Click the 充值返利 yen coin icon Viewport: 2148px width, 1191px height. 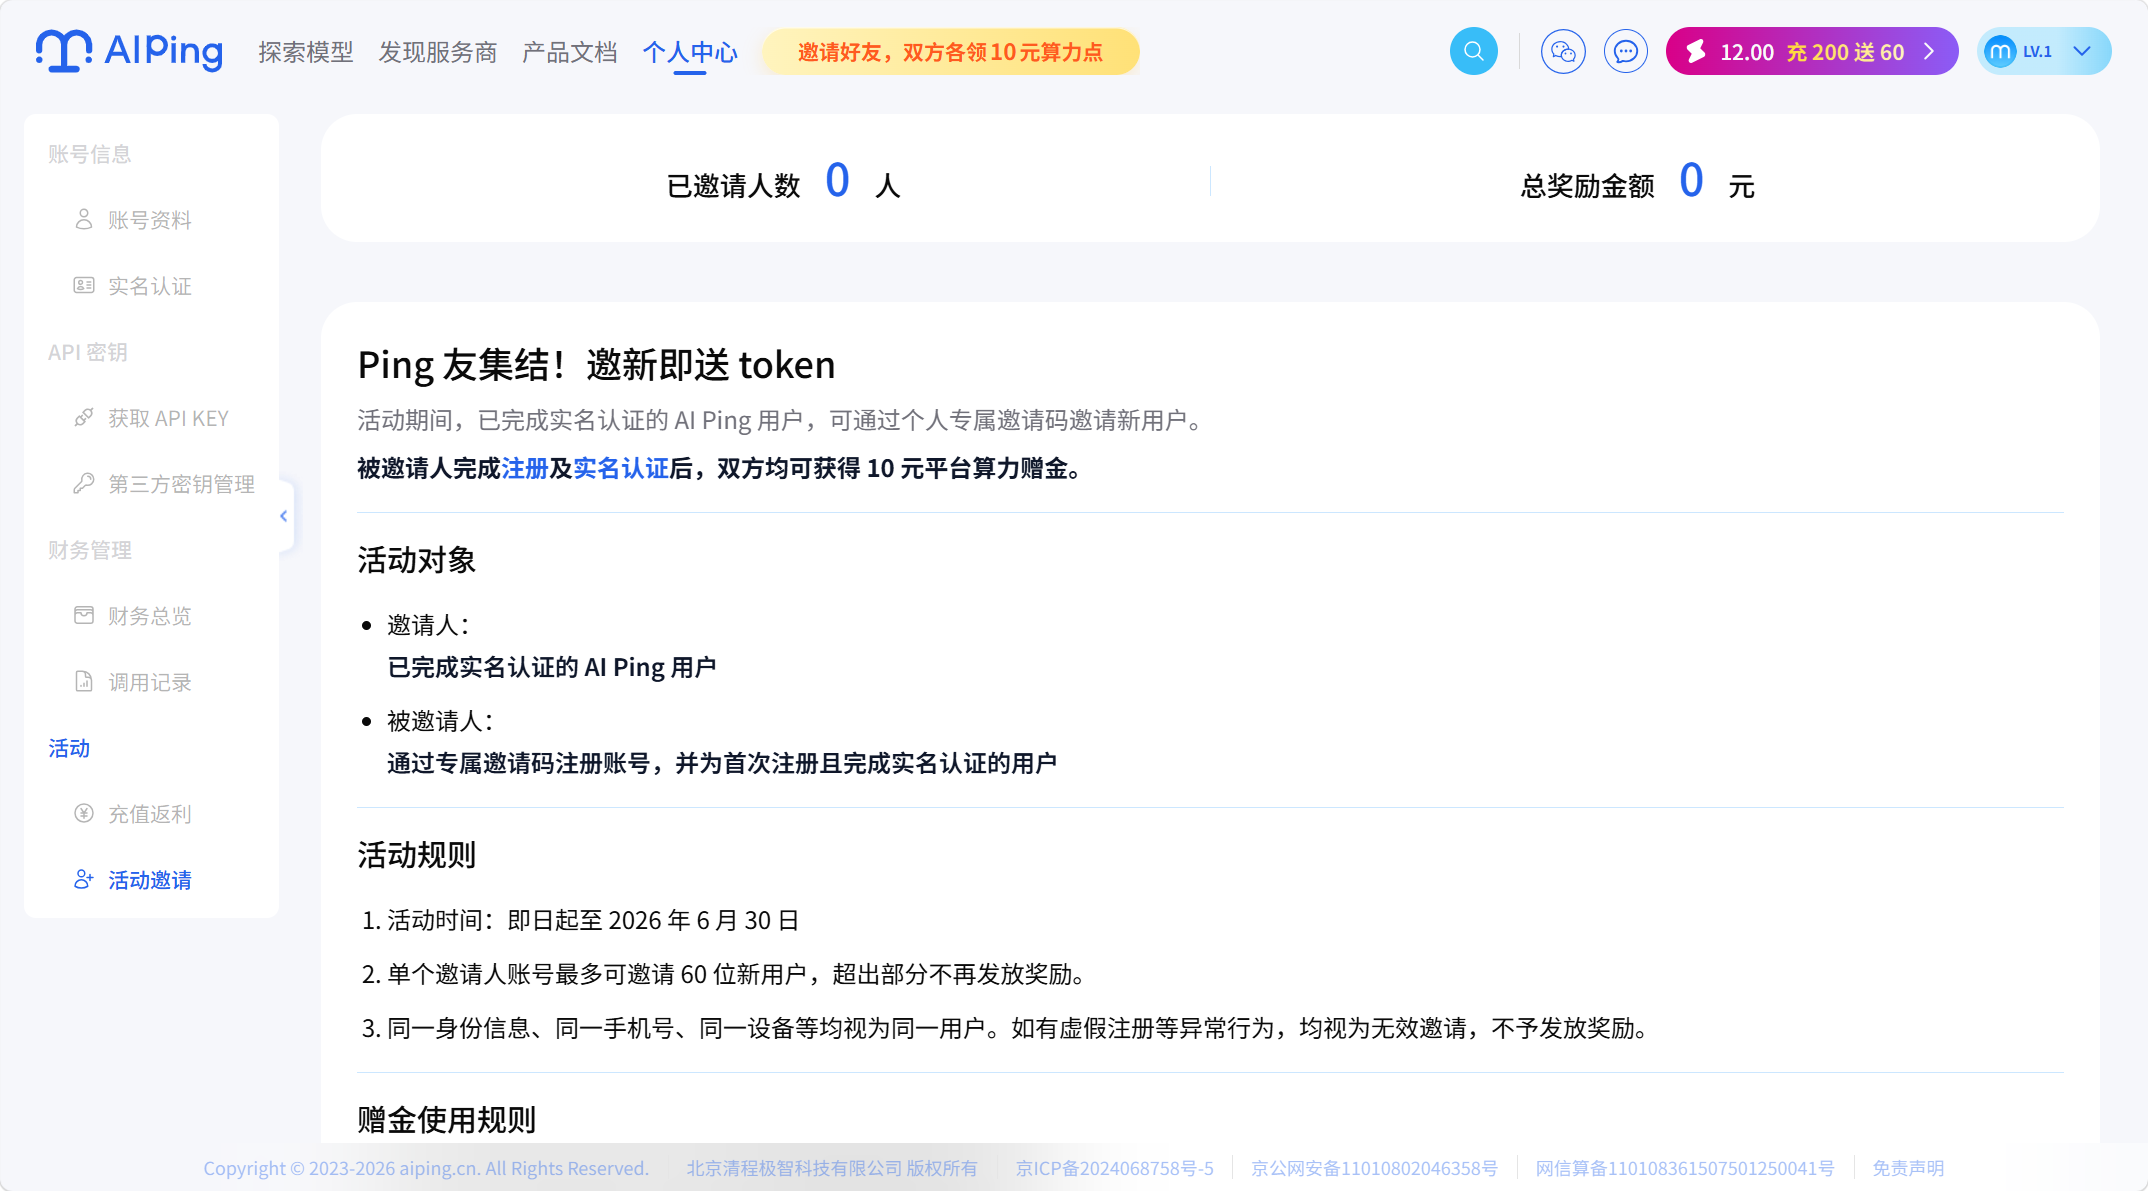pos(84,813)
